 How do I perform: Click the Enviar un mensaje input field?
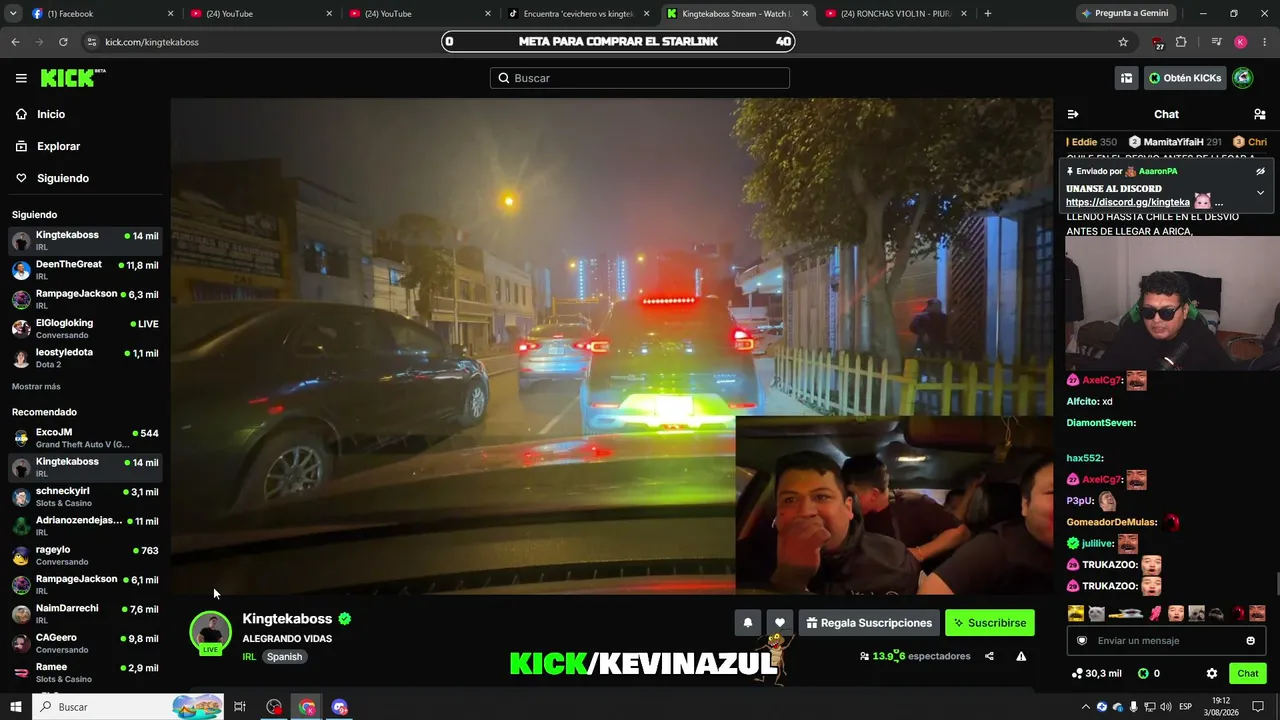pos(1166,641)
